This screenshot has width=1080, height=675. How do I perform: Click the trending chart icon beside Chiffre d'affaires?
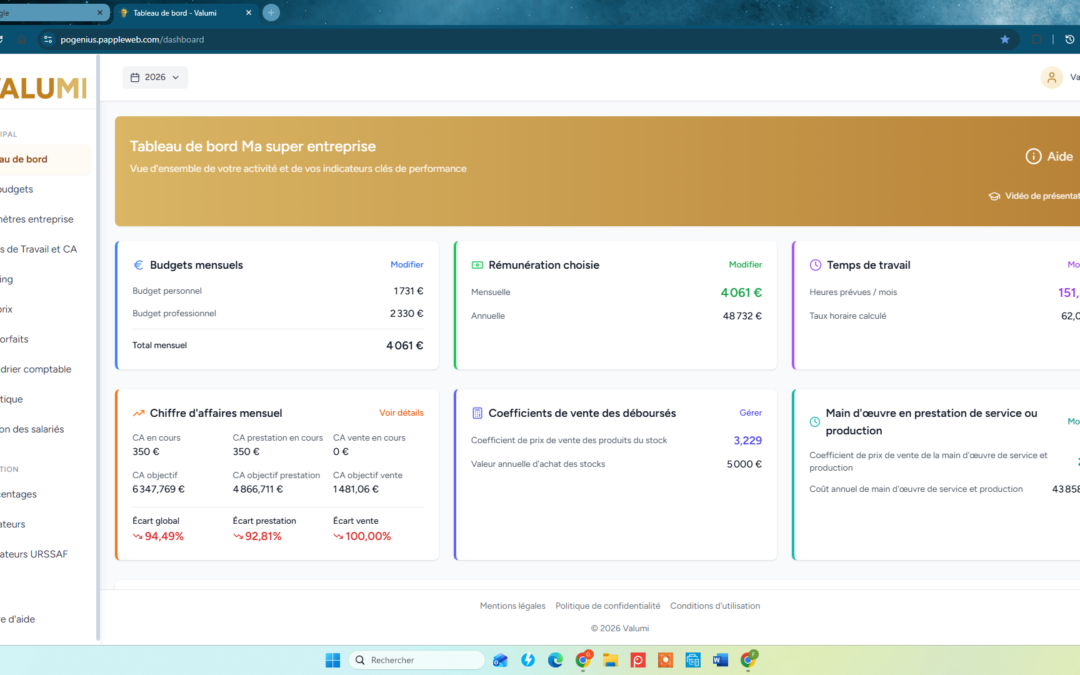tap(139, 413)
